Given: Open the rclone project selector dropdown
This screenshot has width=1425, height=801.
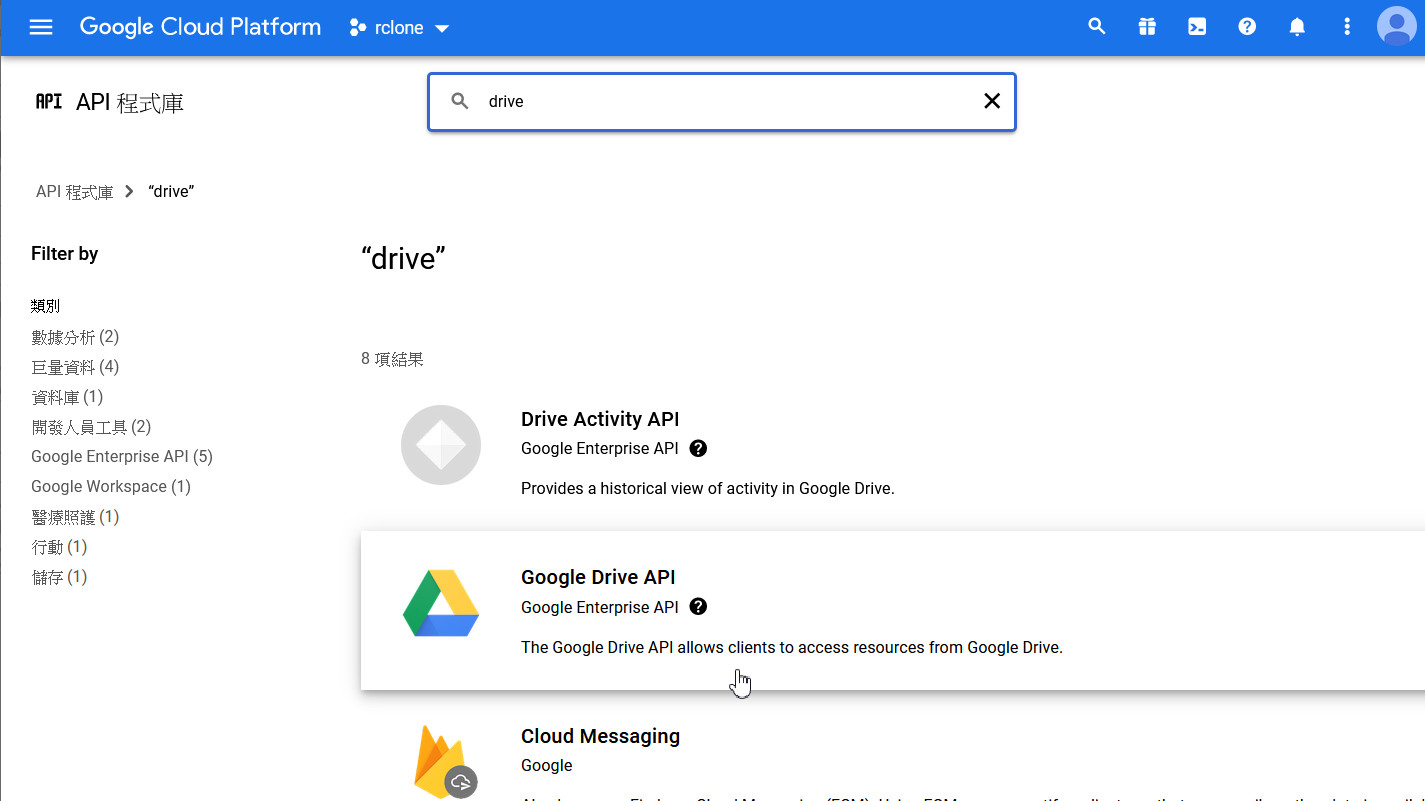Looking at the screenshot, I should pyautogui.click(x=399, y=28).
